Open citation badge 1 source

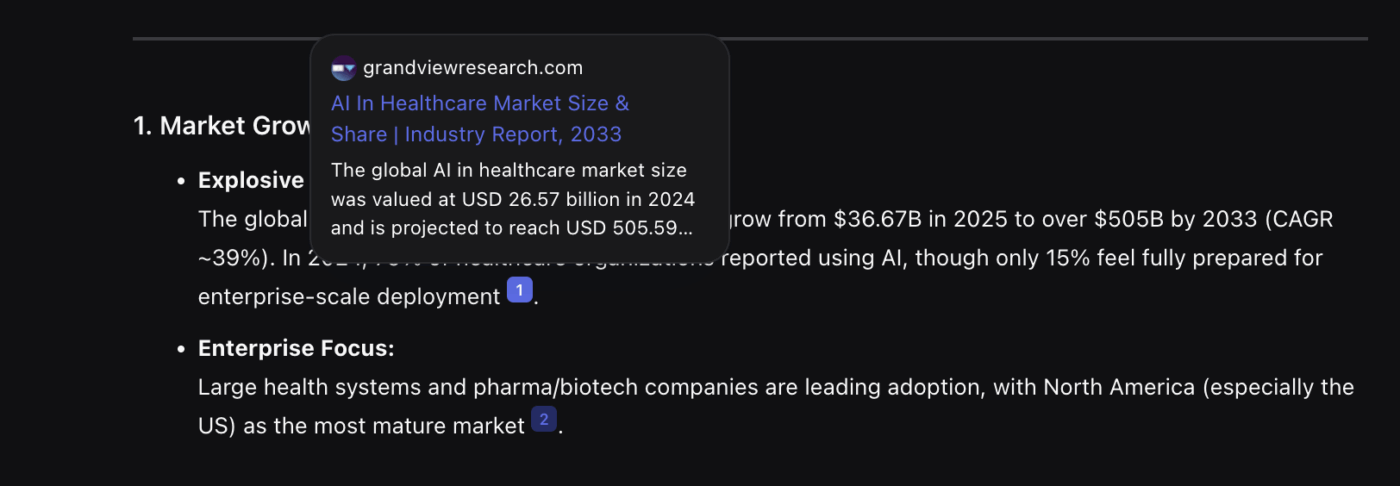click(519, 291)
